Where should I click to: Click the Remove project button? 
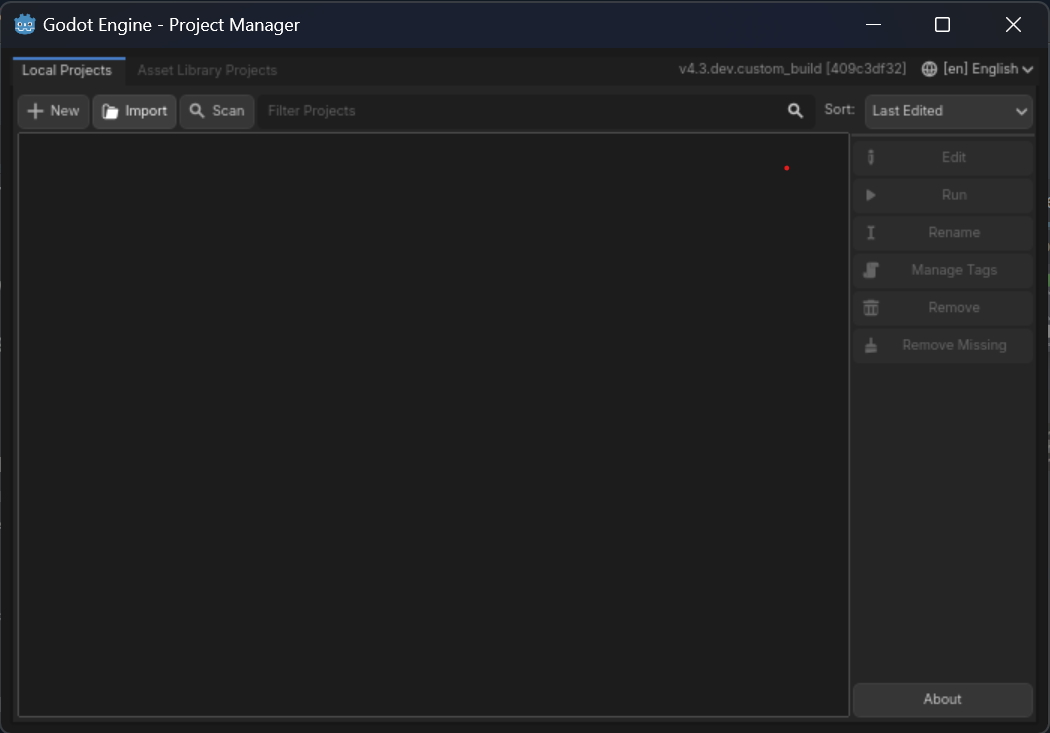tap(942, 307)
